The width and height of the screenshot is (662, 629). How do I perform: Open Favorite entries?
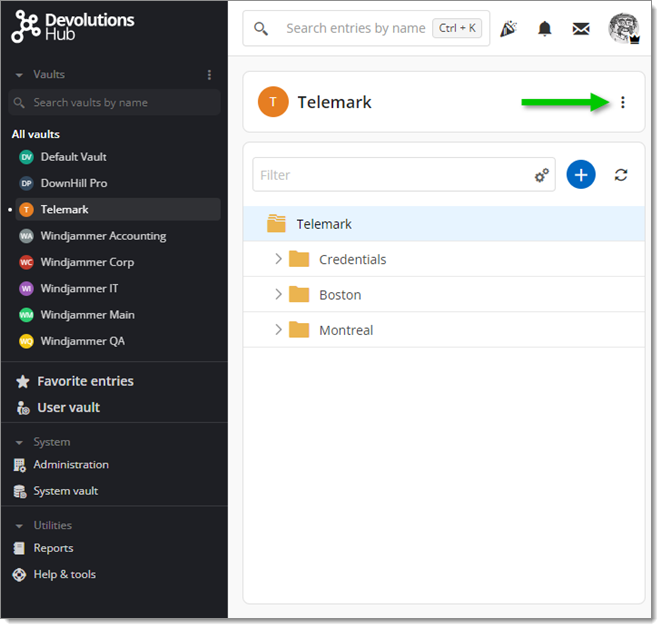(85, 381)
